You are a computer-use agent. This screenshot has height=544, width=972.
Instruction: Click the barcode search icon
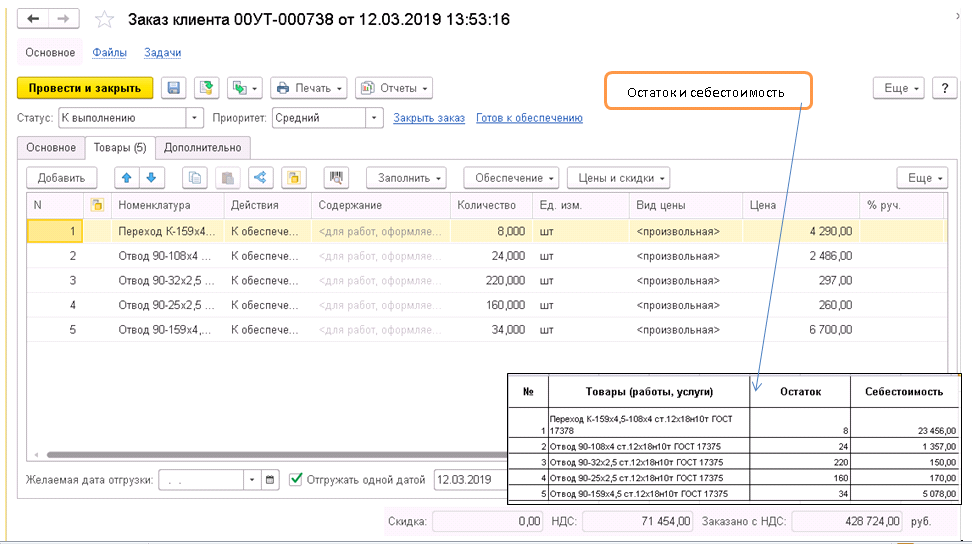click(x=337, y=178)
